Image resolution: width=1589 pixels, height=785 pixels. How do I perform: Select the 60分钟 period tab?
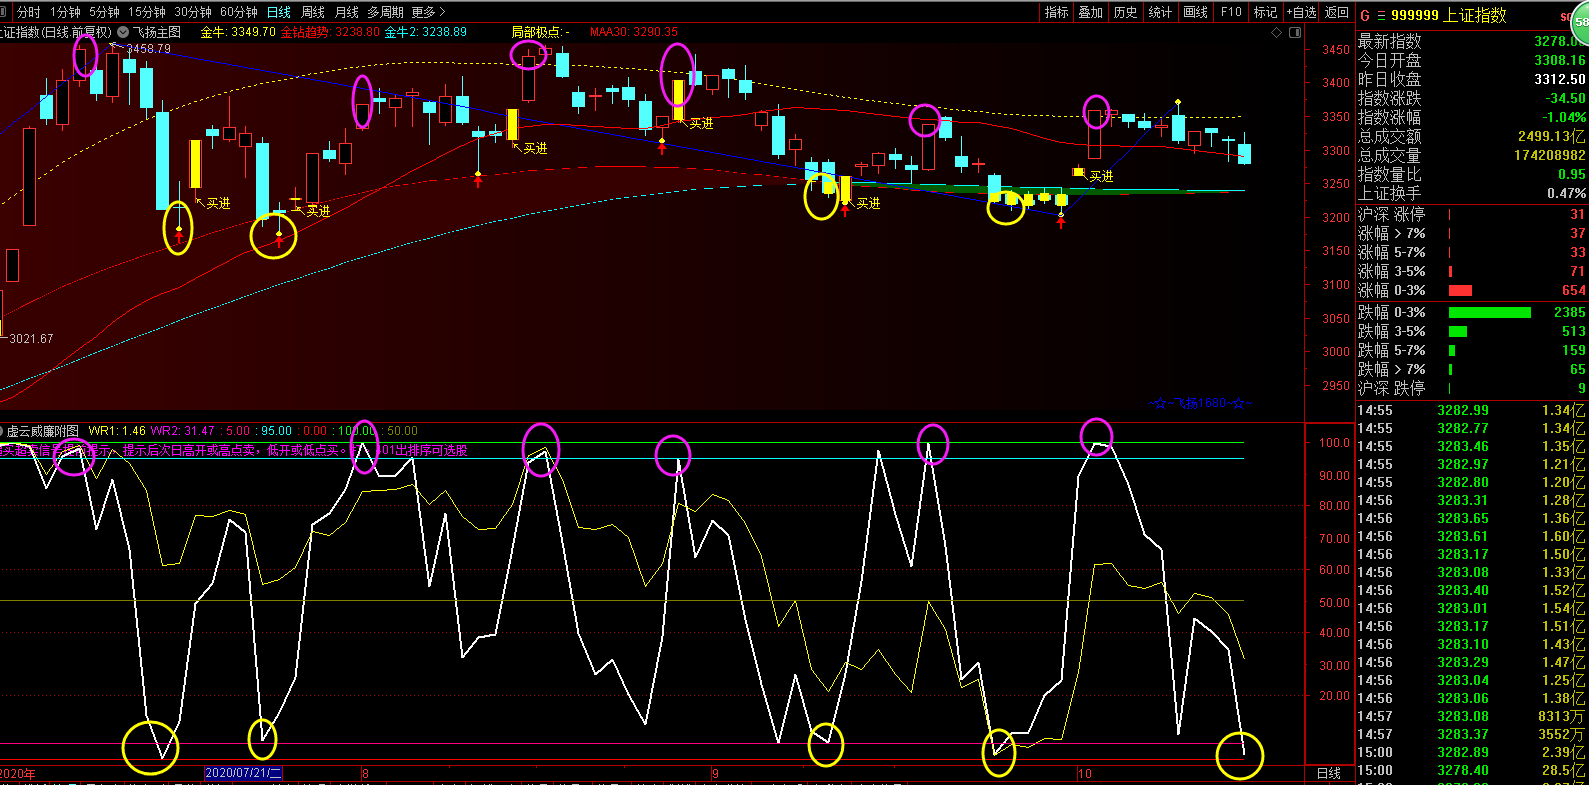click(239, 12)
